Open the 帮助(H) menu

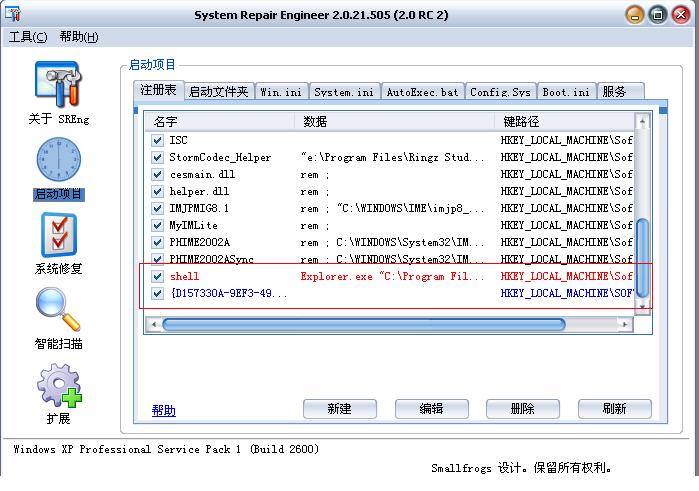coord(79,37)
